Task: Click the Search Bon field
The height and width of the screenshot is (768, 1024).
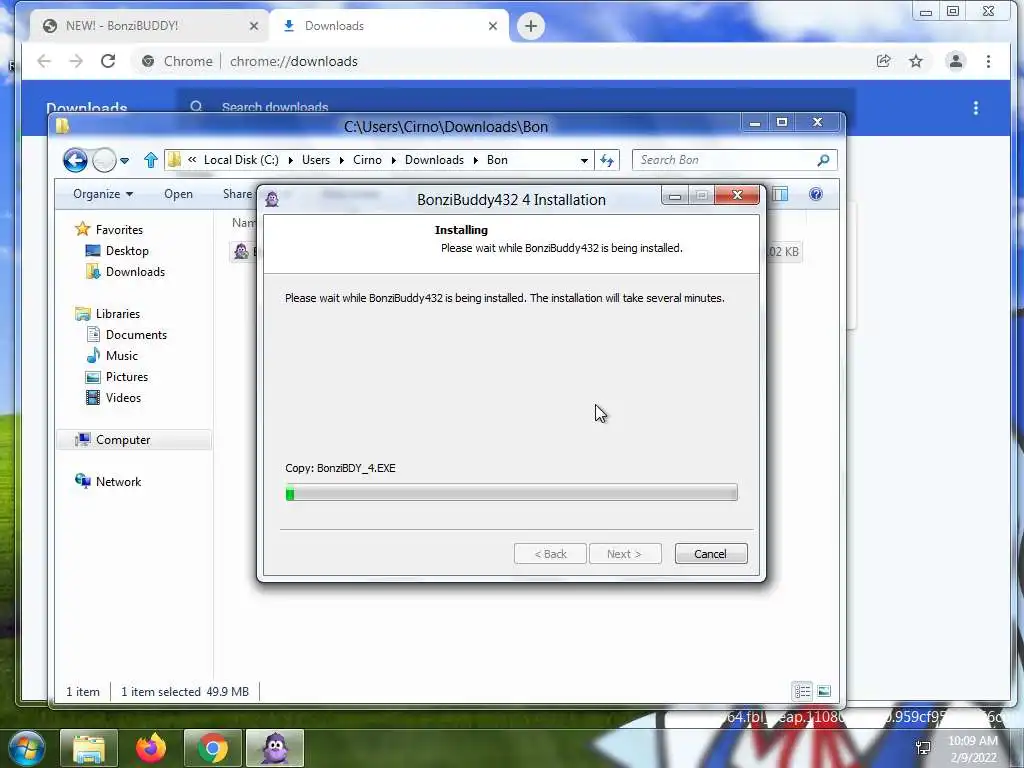Action: tap(734, 160)
